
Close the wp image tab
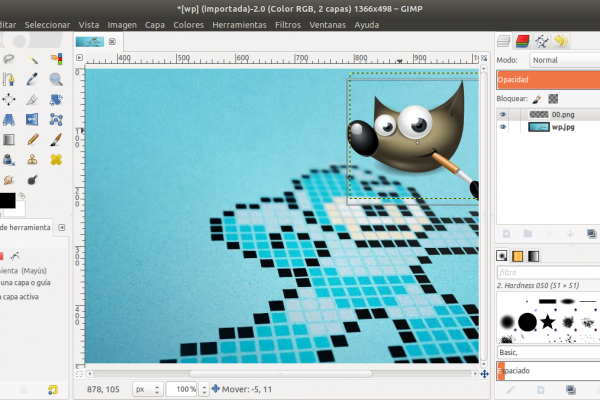coord(112,41)
